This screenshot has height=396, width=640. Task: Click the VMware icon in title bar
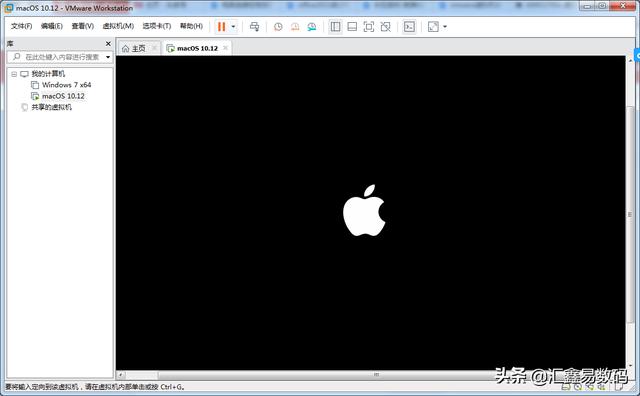9,7
